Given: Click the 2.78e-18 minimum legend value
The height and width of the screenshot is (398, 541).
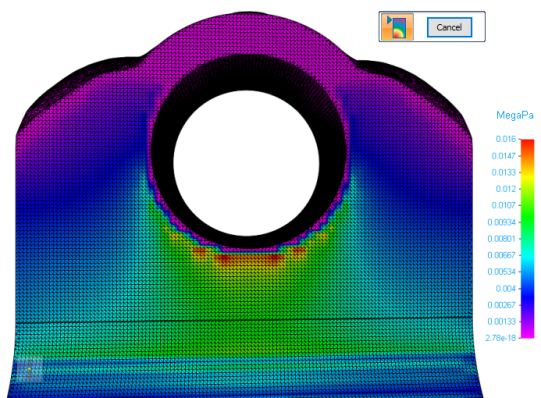Looking at the screenshot, I should 500,338.
